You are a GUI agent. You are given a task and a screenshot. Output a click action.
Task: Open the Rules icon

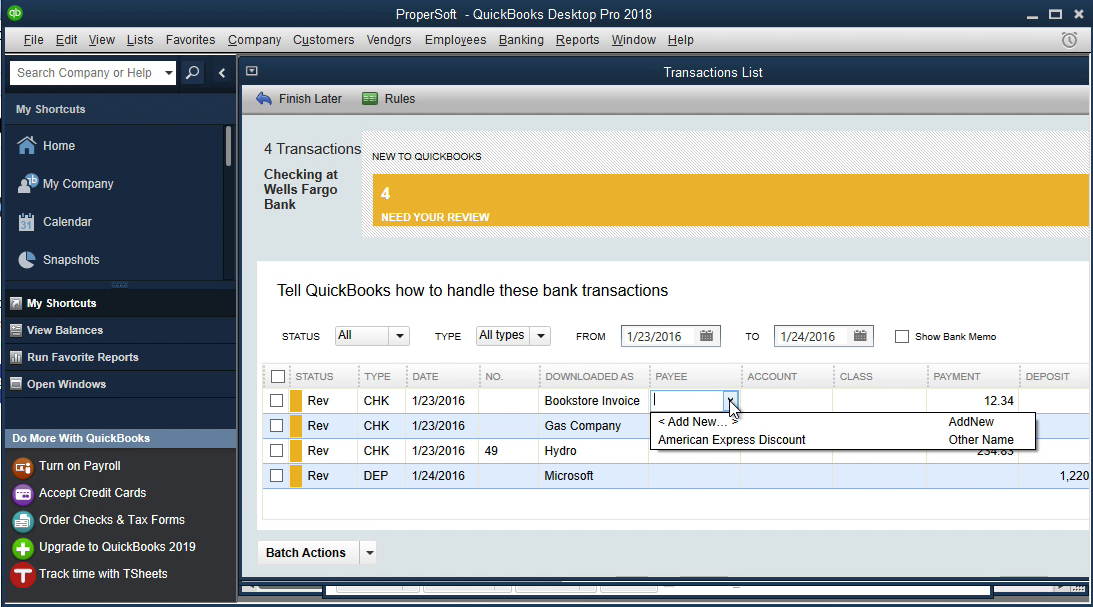click(x=369, y=99)
